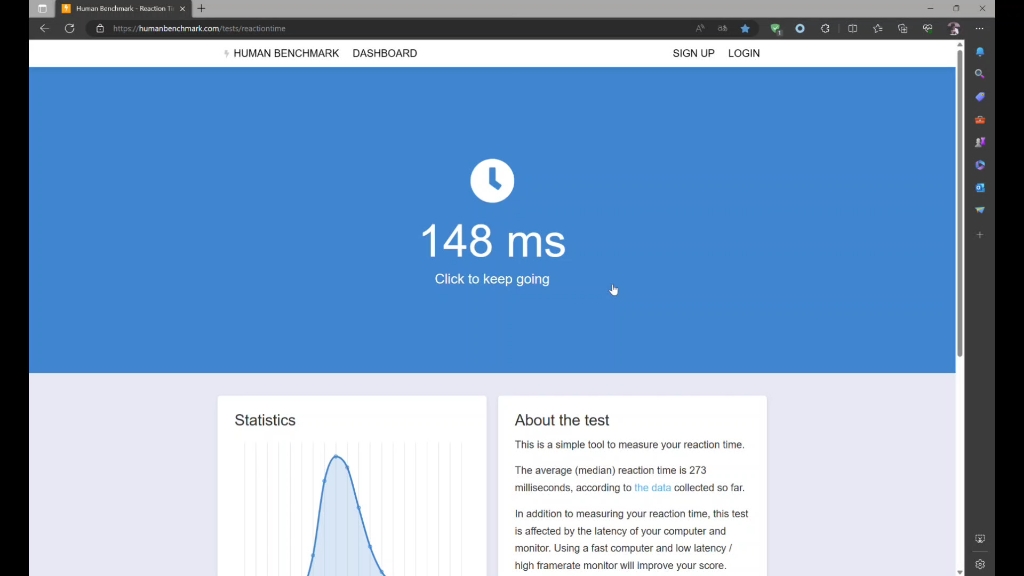Screen dimensions: 1024x576
Task: Open the sidebar Search icon
Action: coord(980,74)
